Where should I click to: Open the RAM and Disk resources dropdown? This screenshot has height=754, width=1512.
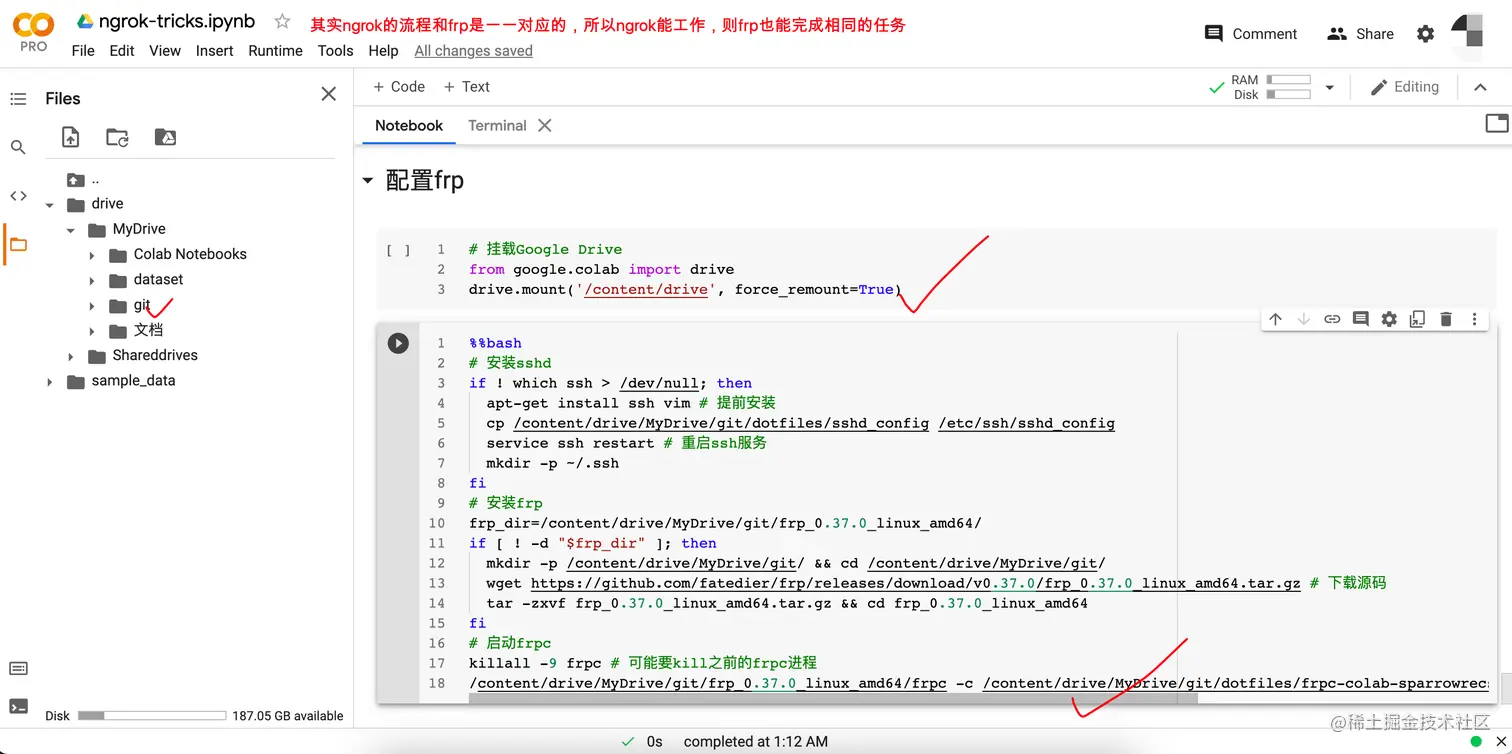pos(1330,87)
